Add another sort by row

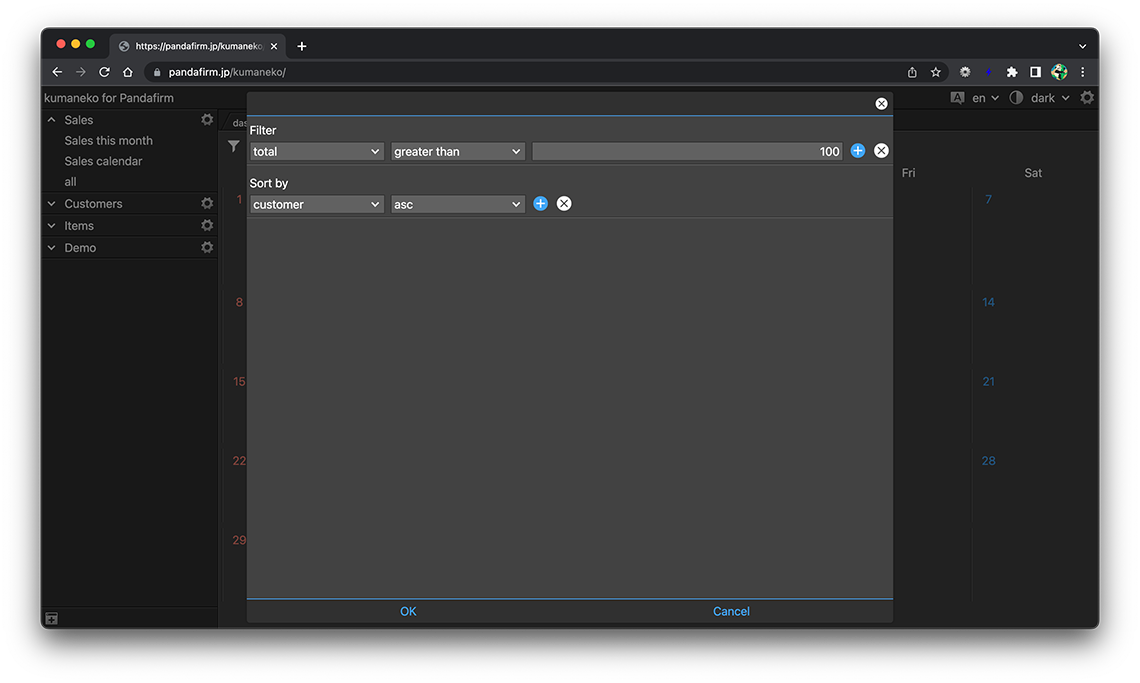(x=541, y=204)
